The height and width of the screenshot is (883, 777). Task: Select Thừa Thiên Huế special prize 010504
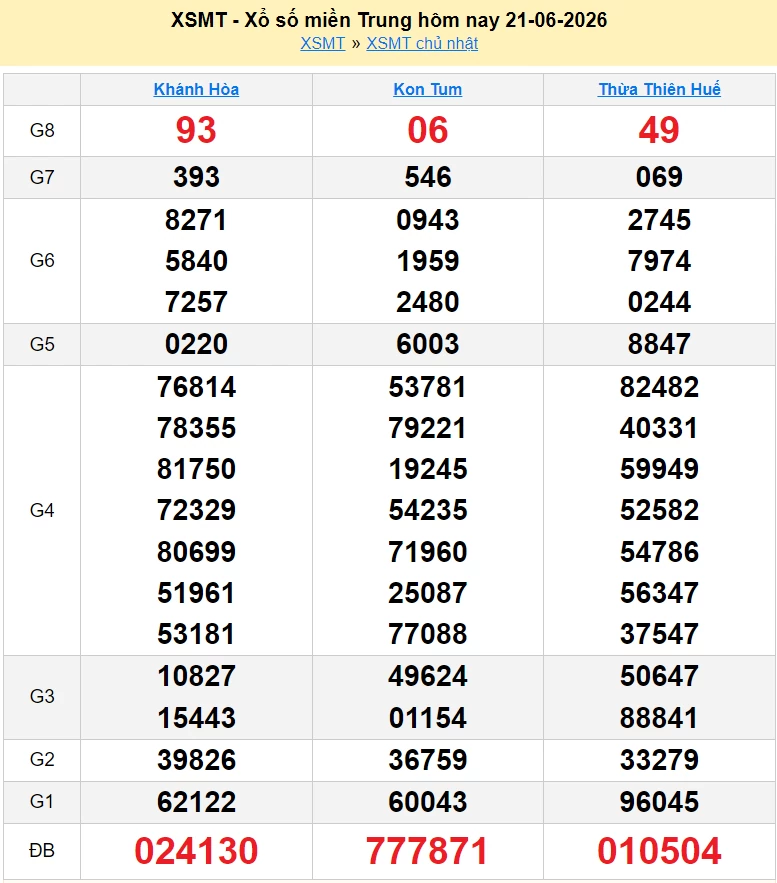659,851
